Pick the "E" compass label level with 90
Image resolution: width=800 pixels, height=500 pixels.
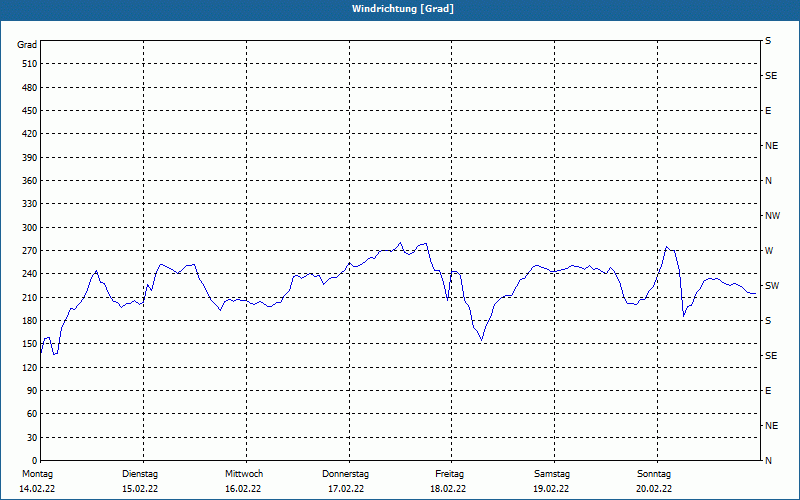768,391
